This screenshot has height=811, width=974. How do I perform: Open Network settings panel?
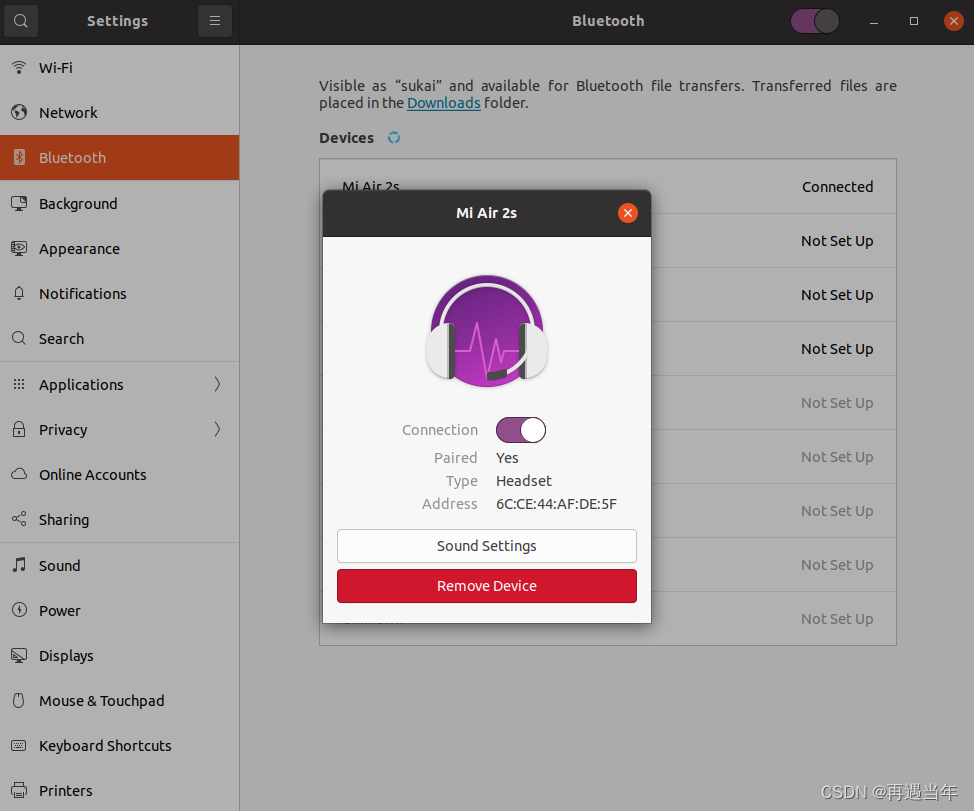click(x=119, y=112)
